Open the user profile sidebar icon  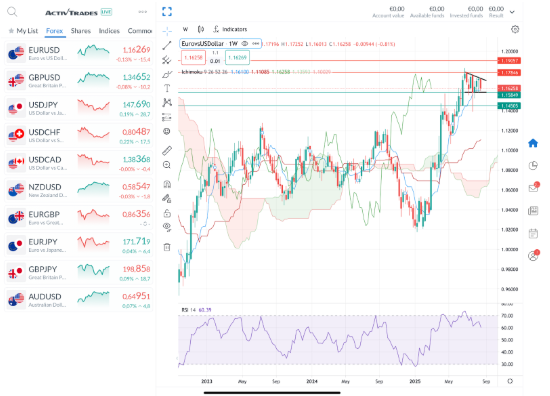[533, 256]
